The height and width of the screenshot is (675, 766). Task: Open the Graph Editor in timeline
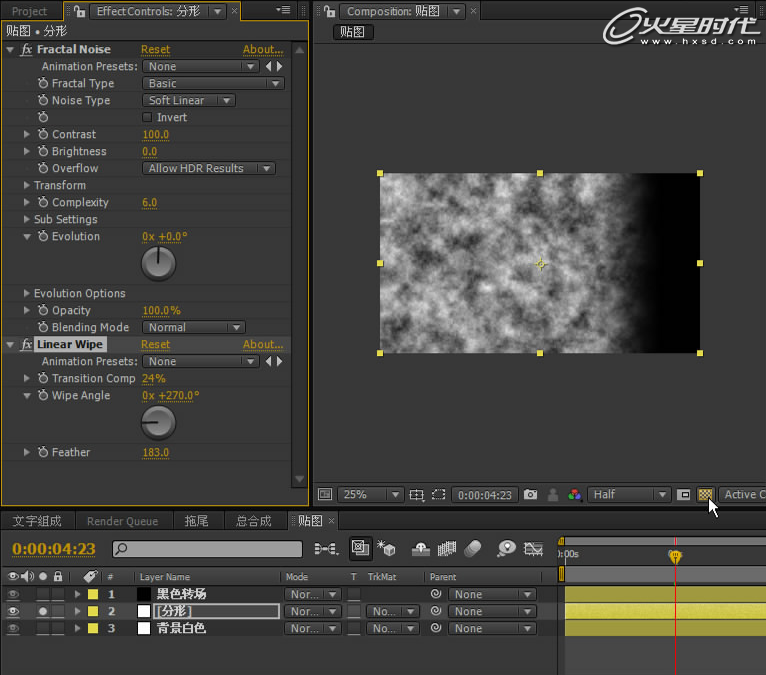pyautogui.click(x=535, y=549)
